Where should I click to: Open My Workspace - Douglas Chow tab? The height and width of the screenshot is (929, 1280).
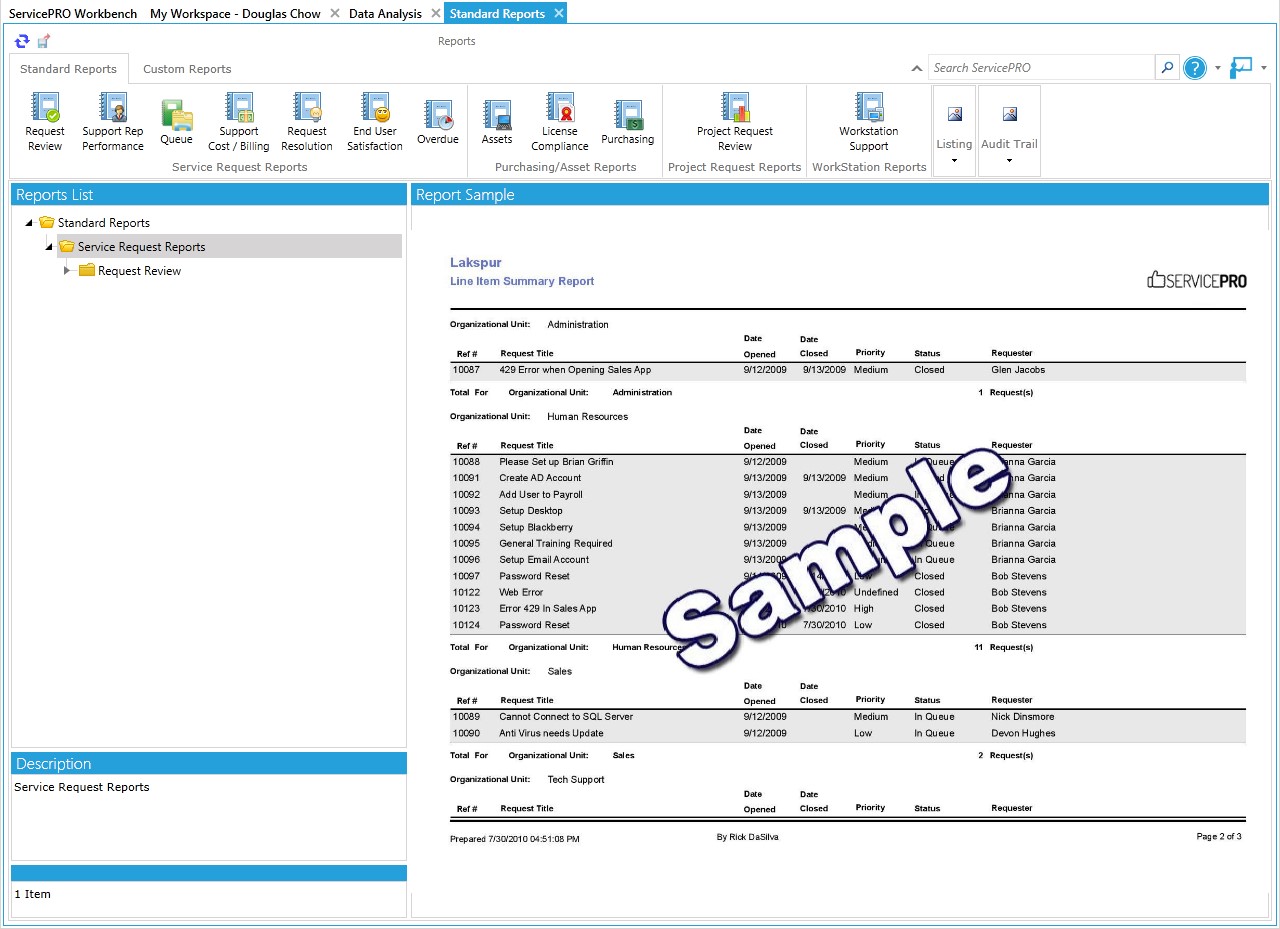click(x=235, y=14)
